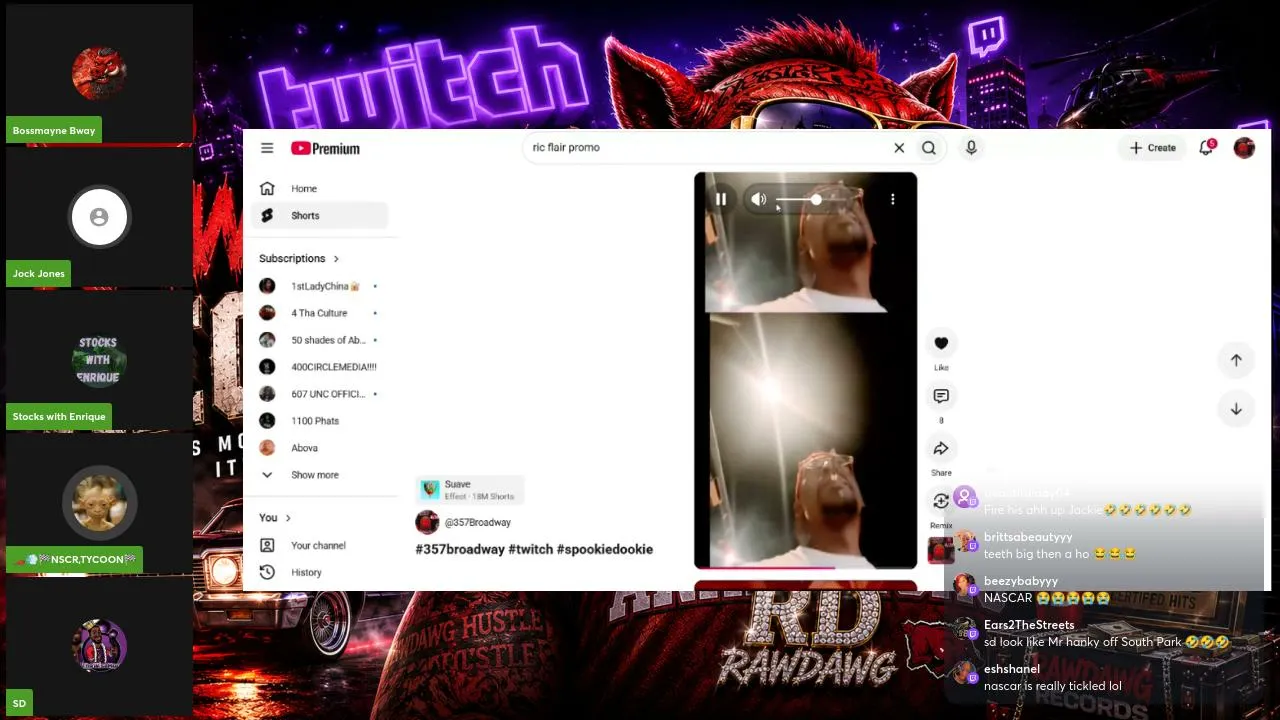Click Ears2TheStreets chat username

1029,625
